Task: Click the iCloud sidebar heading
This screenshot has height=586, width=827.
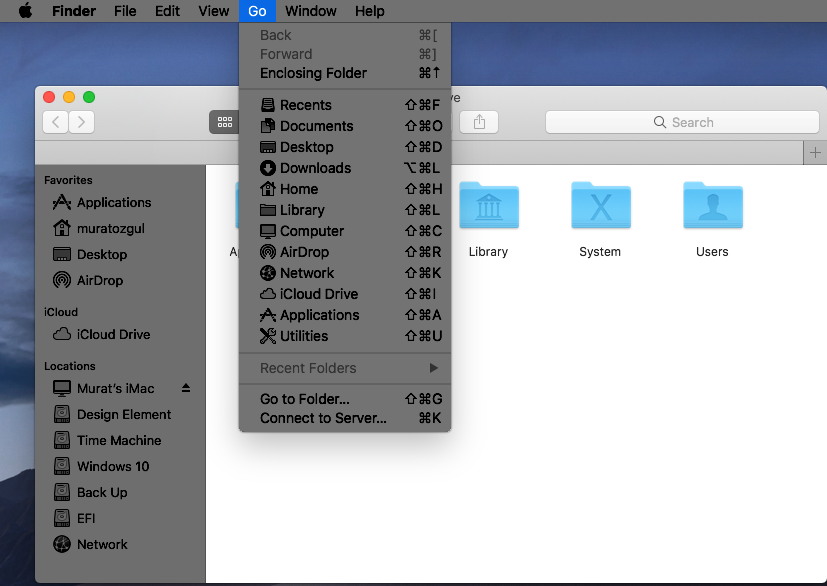Action: pyautogui.click(x=61, y=312)
